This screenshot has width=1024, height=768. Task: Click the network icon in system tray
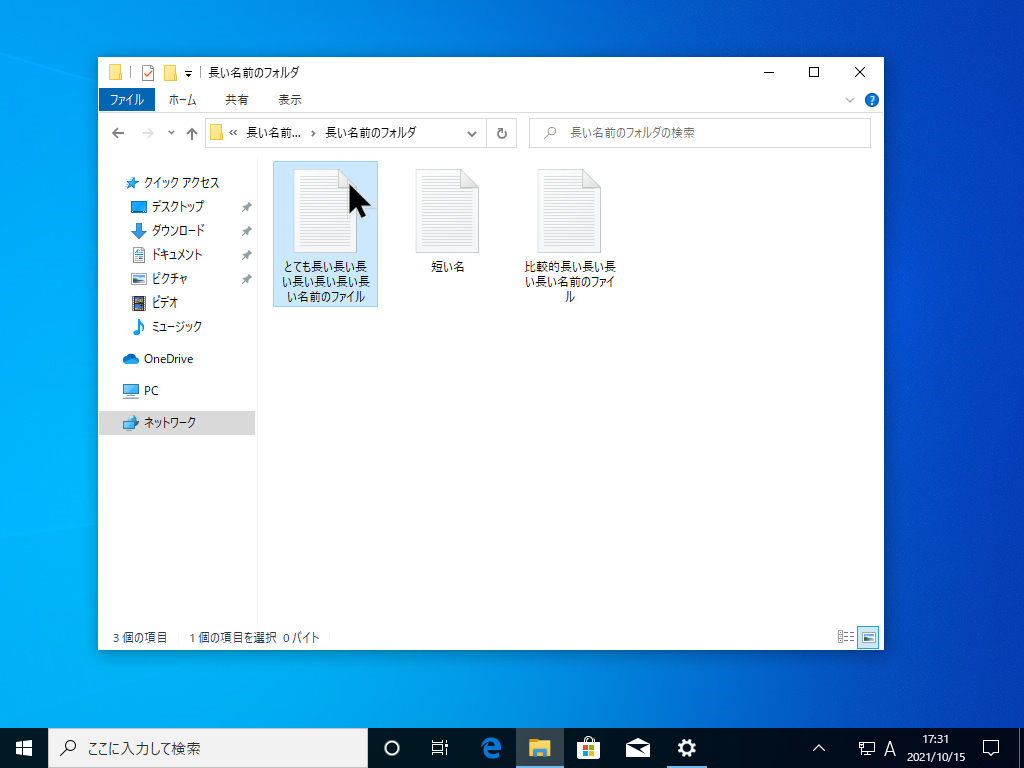point(867,748)
